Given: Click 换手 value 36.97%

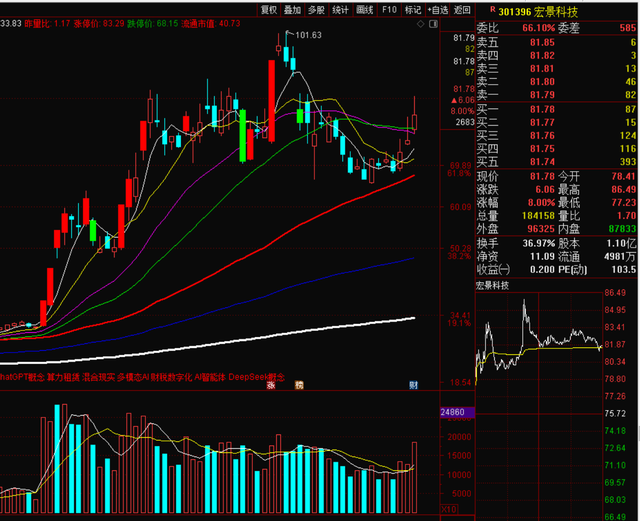Looking at the screenshot, I should coord(539,243).
